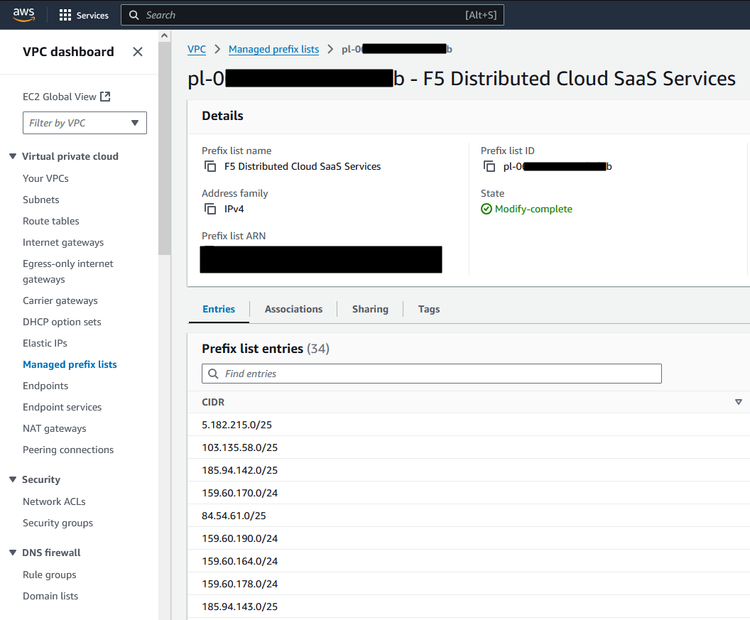Viewport: 750px width, 620px height.
Task: Open the Tags tab
Action: [429, 309]
